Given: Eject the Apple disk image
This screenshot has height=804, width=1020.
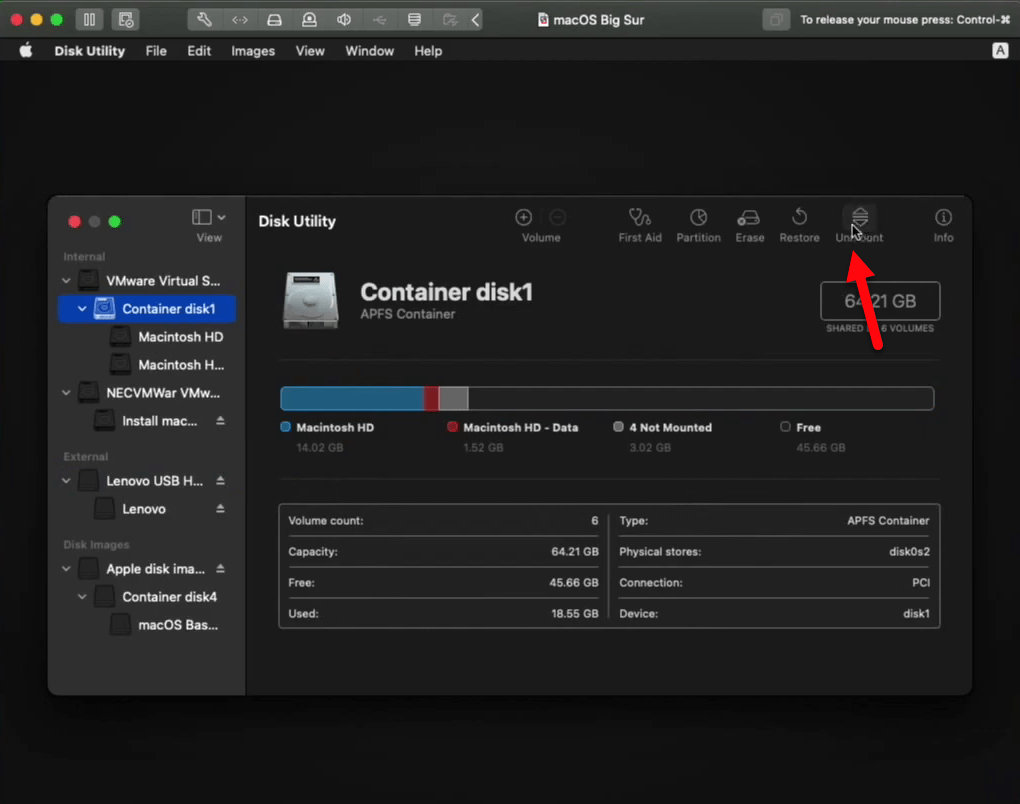Looking at the screenshot, I should (221, 569).
